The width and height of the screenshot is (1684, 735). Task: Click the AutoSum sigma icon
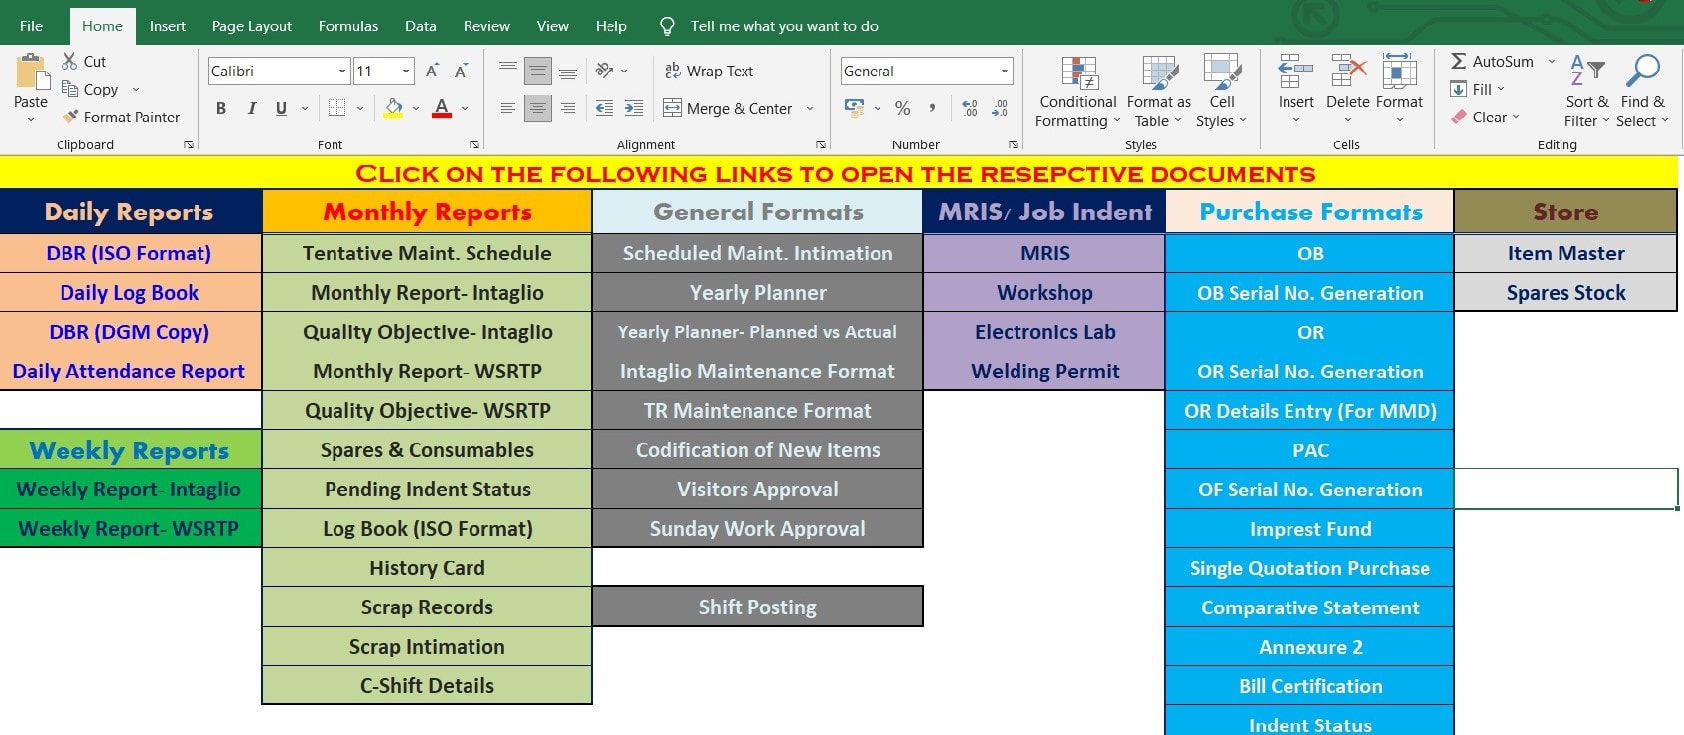(1459, 61)
